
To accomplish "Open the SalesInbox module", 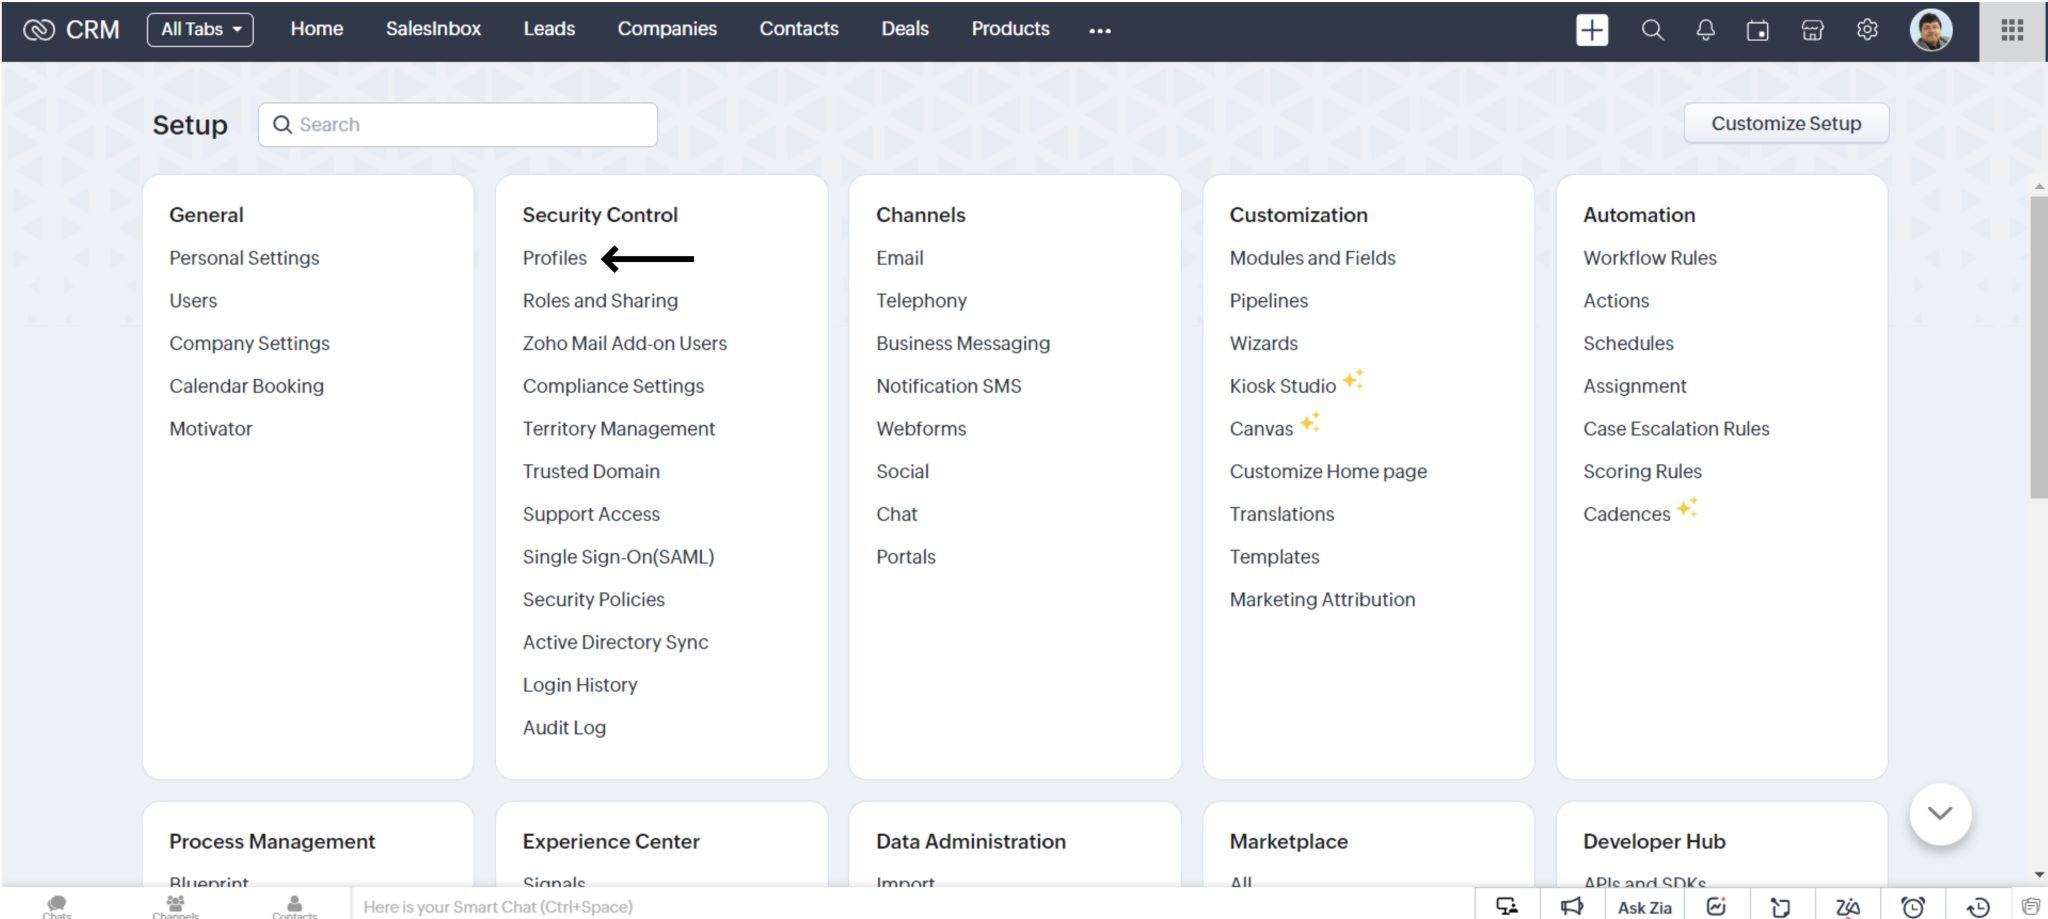I will 432,29.
